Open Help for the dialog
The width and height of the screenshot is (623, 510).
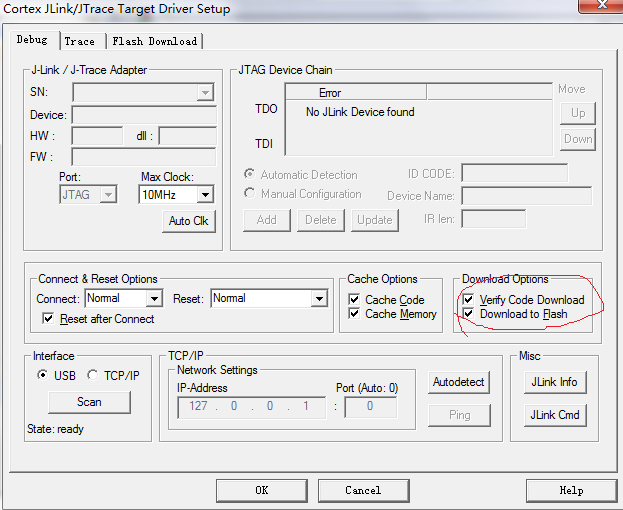571,491
